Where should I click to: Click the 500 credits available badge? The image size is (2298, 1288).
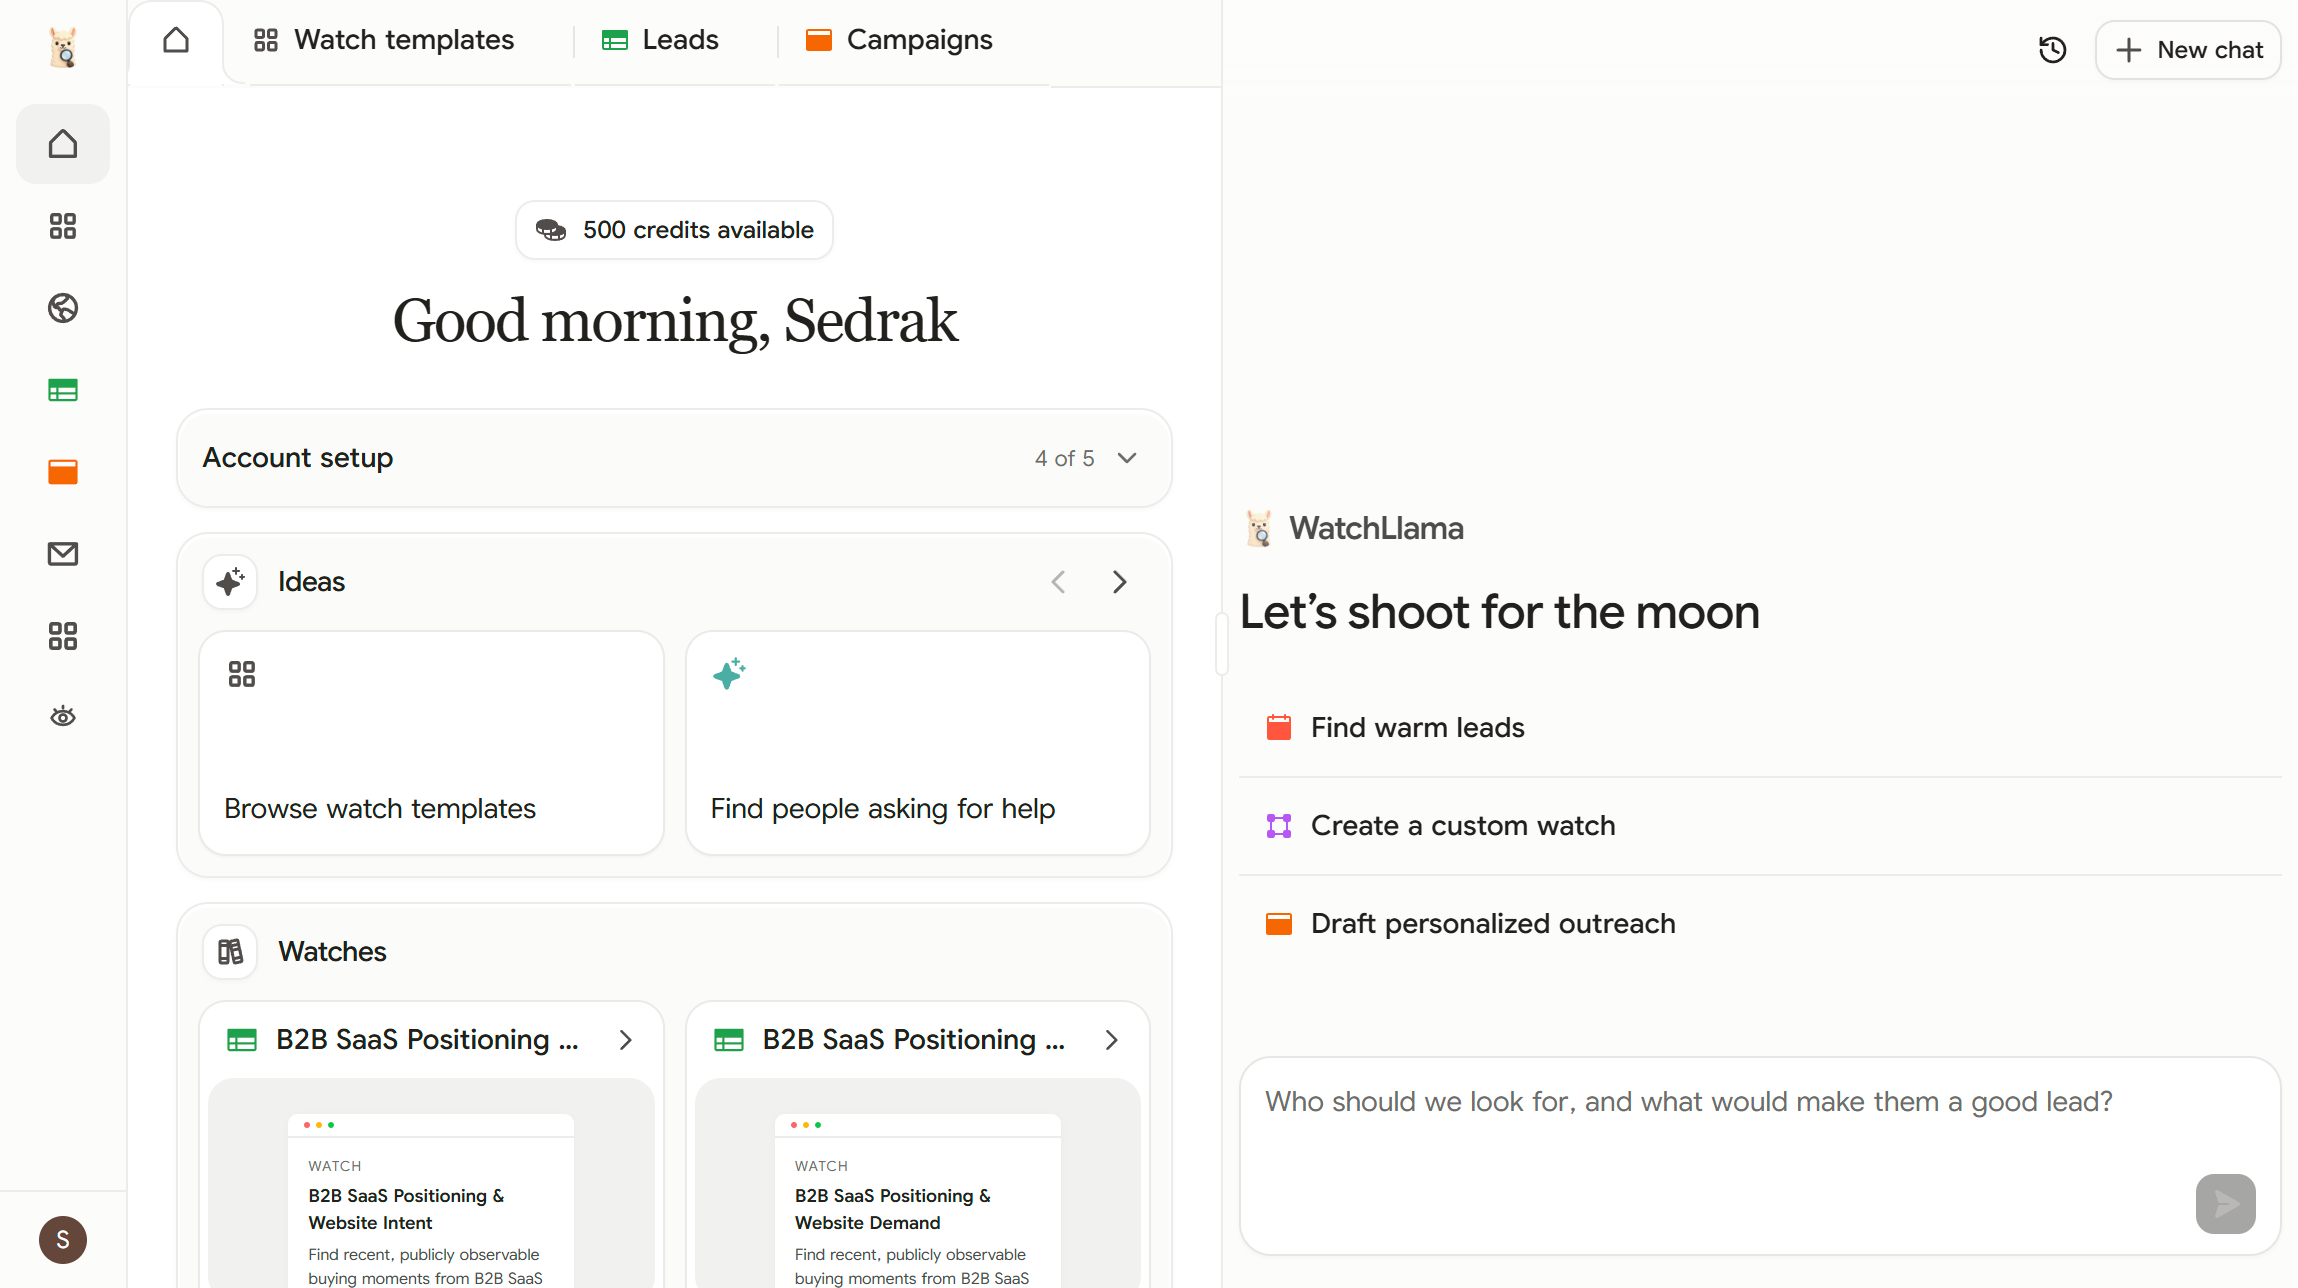[x=674, y=230]
